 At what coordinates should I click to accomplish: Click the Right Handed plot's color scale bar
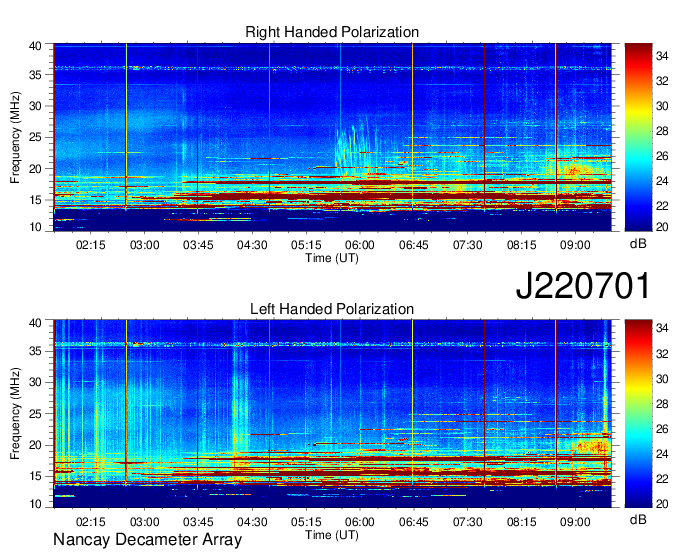638,137
